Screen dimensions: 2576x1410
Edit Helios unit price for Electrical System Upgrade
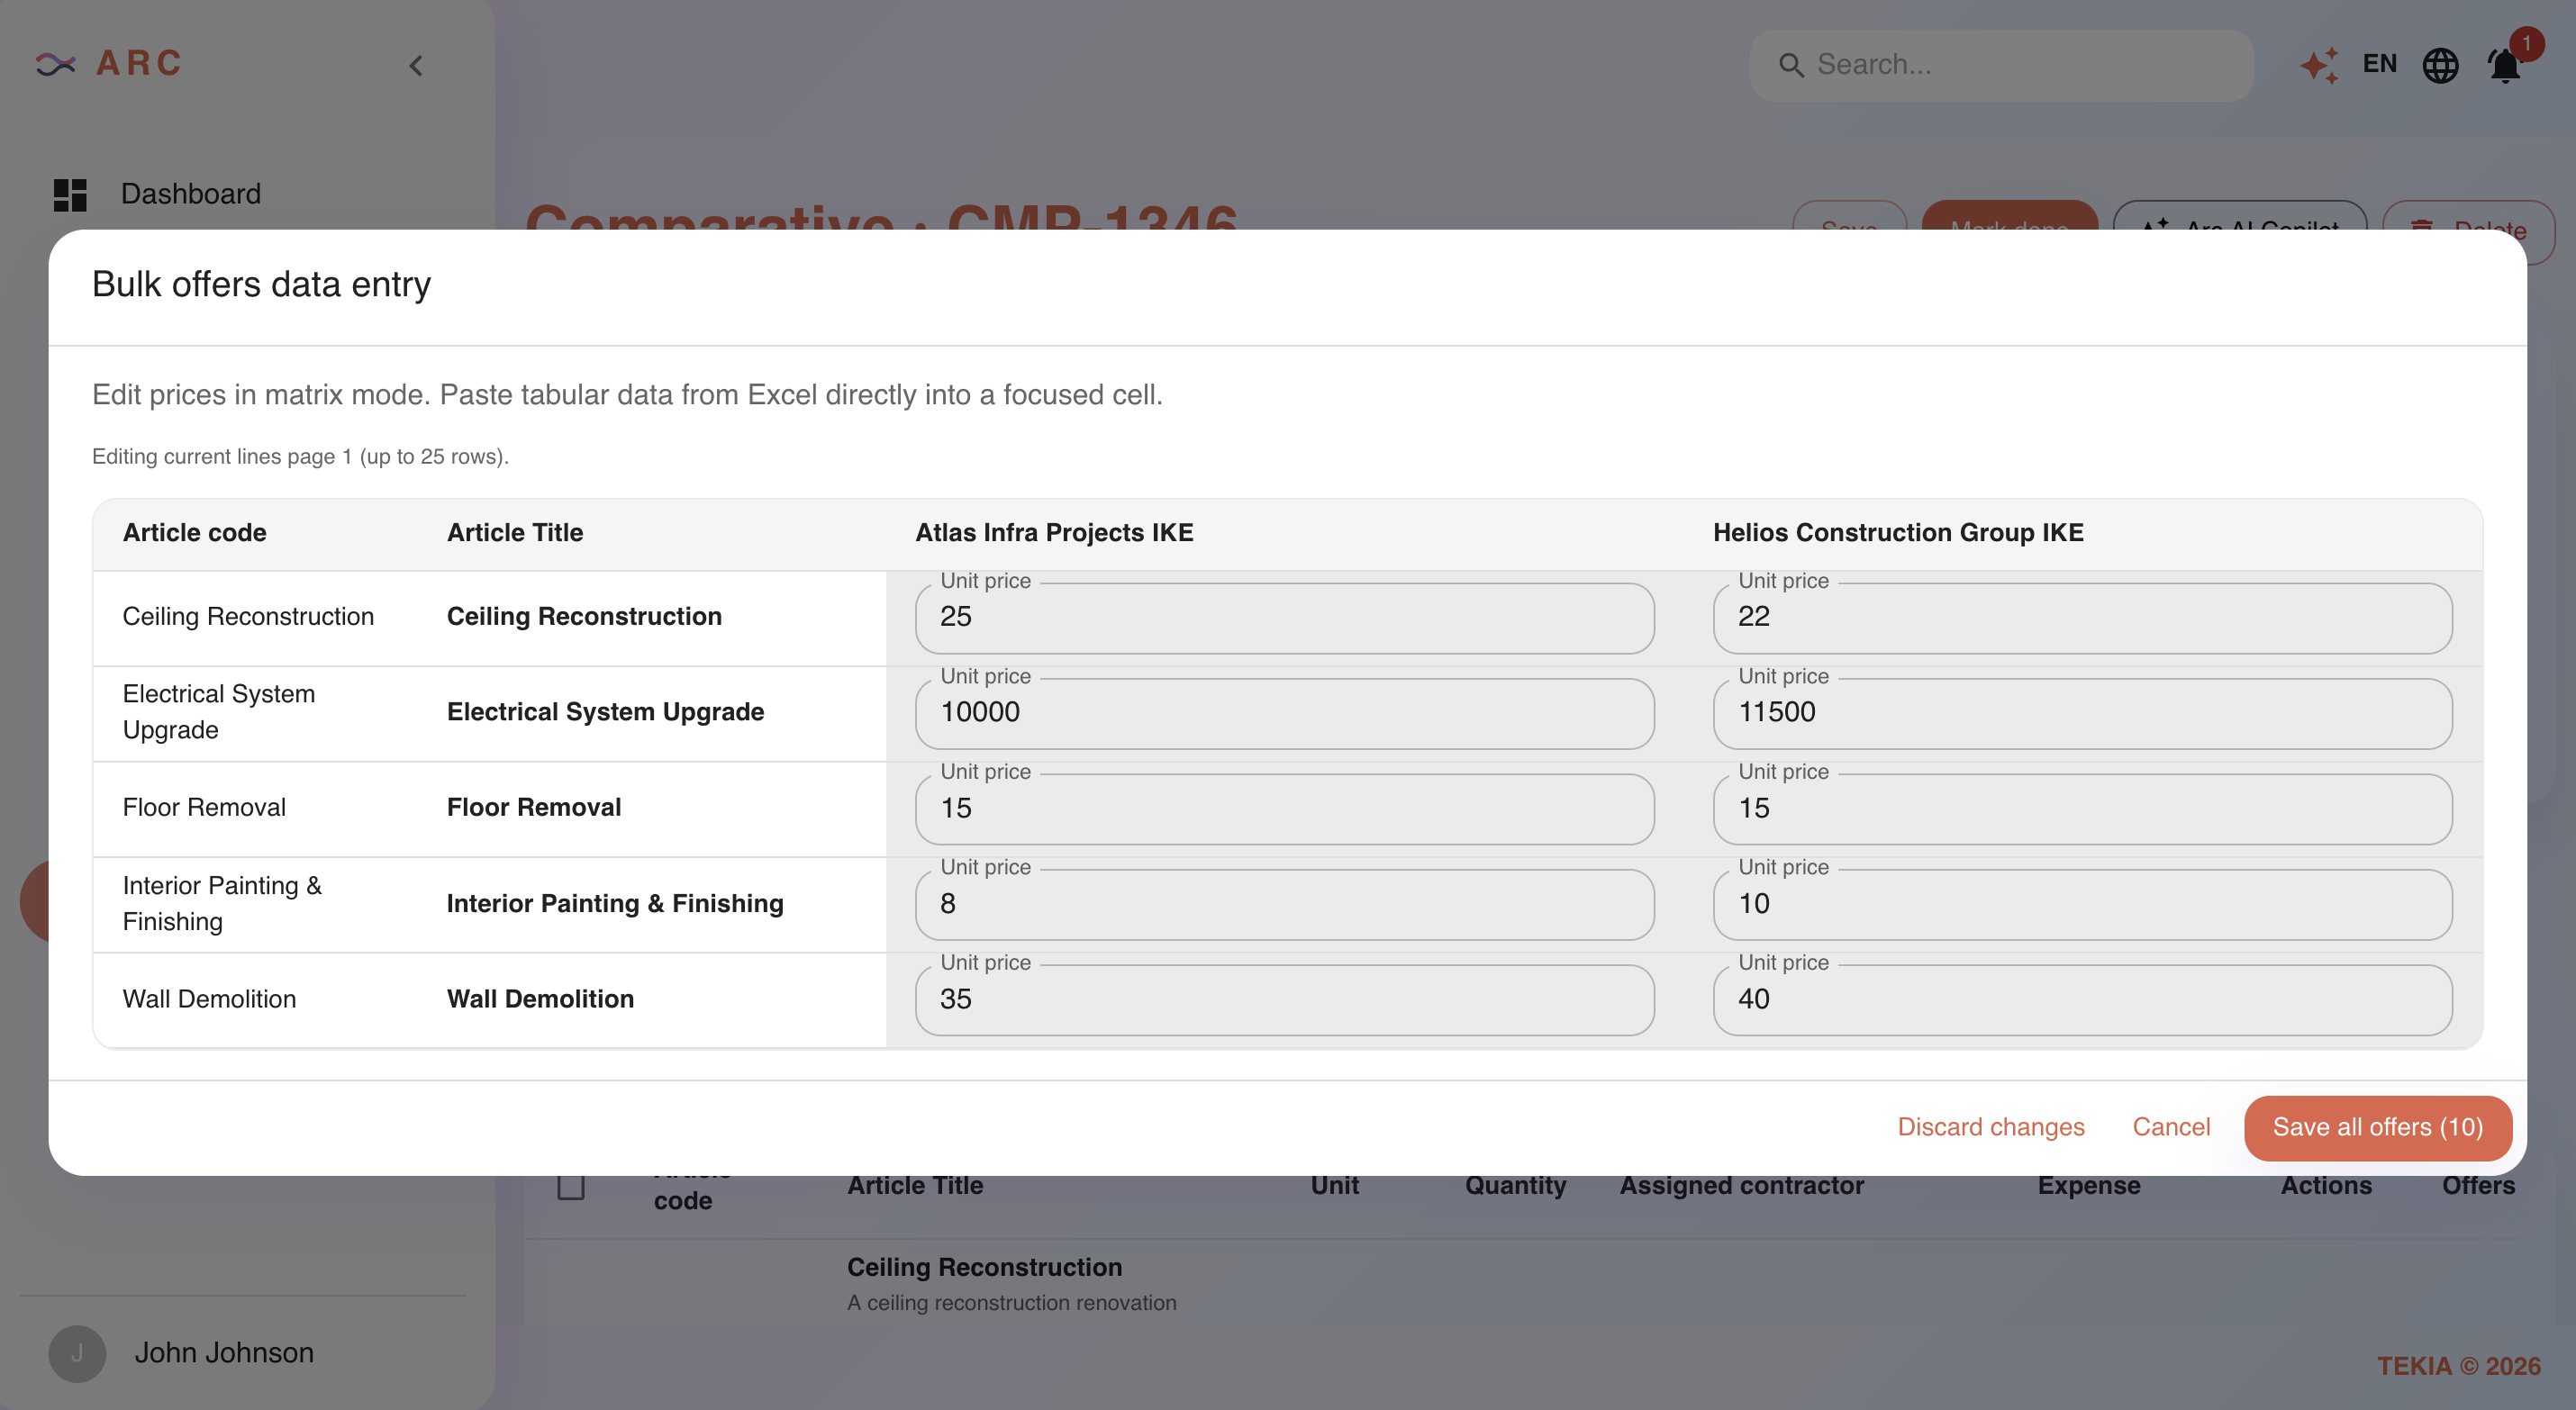coord(2082,713)
